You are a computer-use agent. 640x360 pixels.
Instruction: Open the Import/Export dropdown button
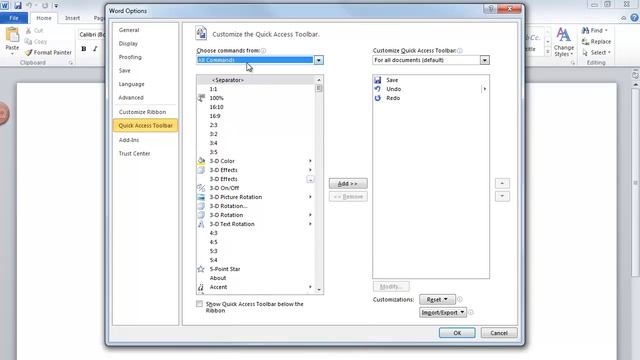click(442, 312)
